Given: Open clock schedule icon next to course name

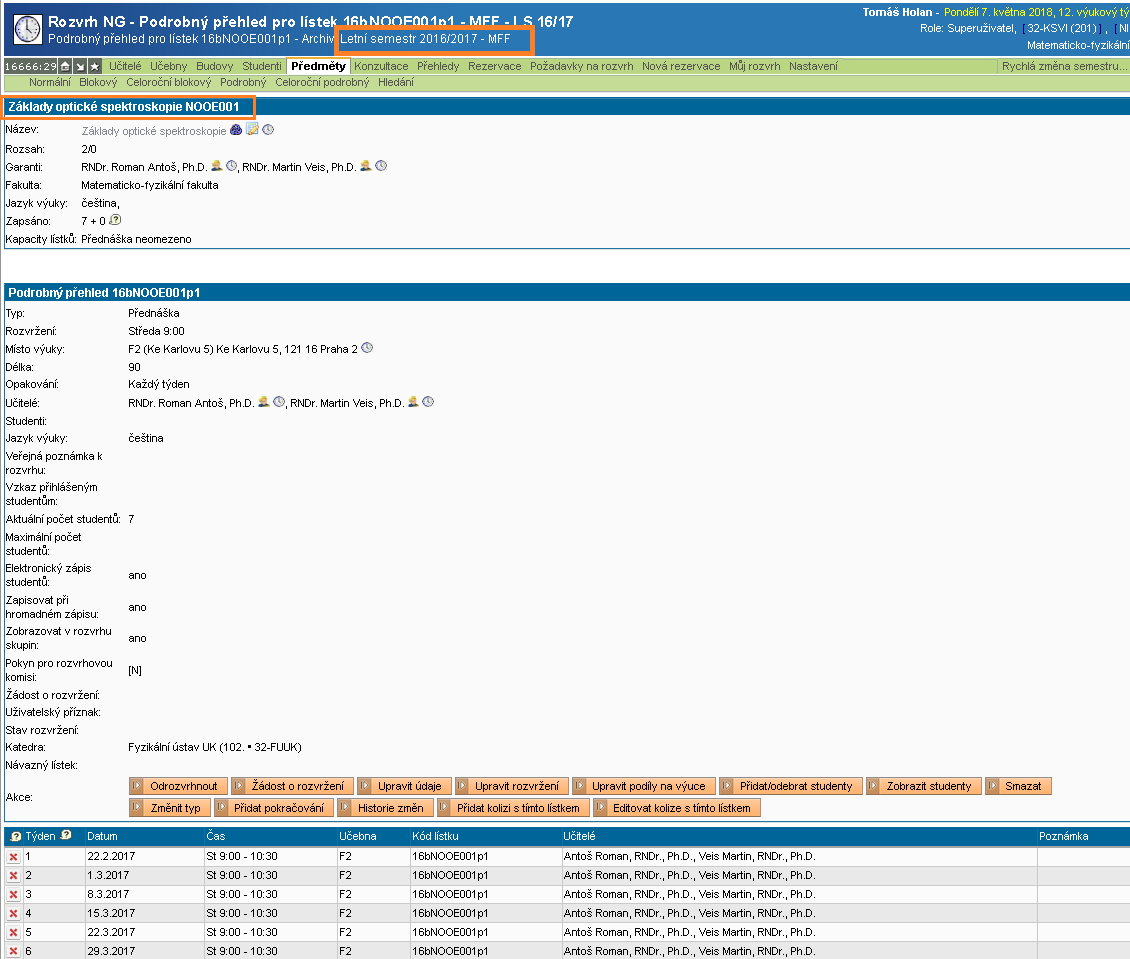Looking at the screenshot, I should click(x=268, y=130).
